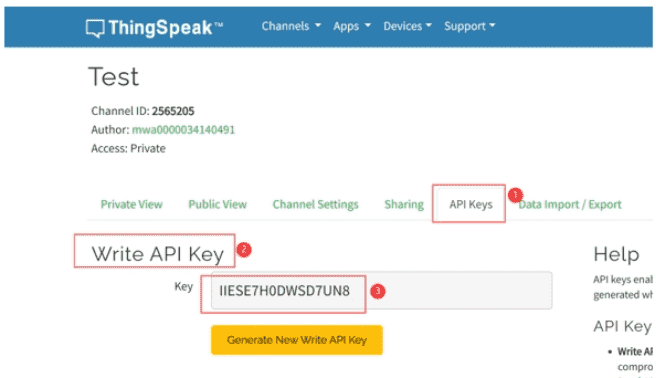Click red annotation marker number 2

coord(243,250)
